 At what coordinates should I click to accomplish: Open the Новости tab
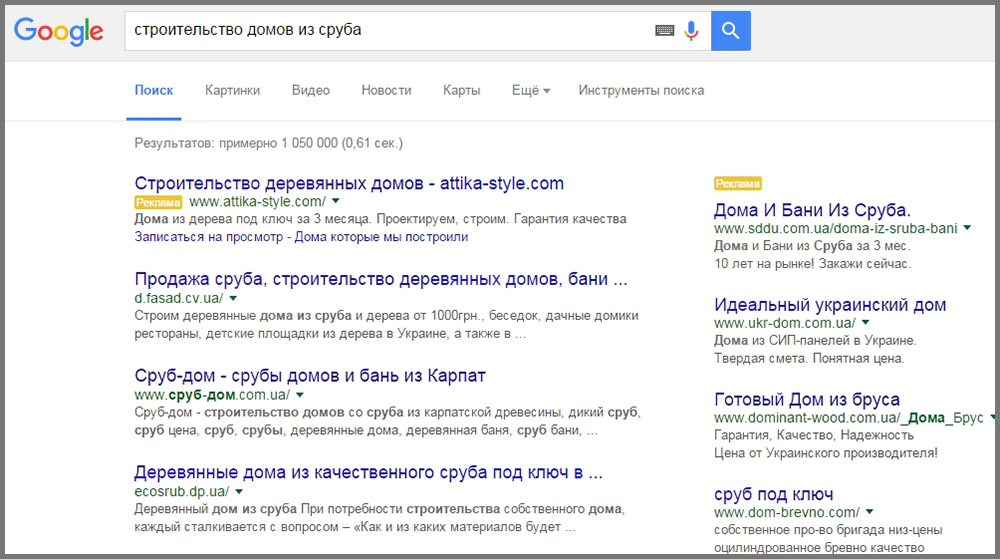click(x=386, y=90)
